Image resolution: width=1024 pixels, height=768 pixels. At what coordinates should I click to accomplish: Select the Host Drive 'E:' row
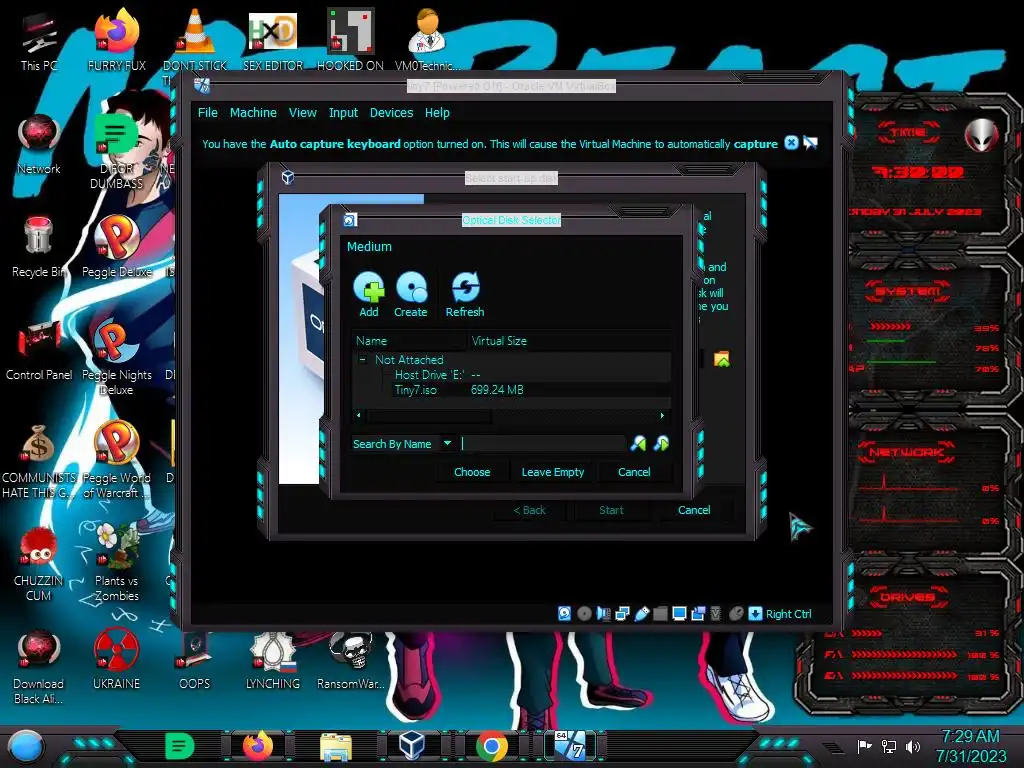click(x=511, y=375)
